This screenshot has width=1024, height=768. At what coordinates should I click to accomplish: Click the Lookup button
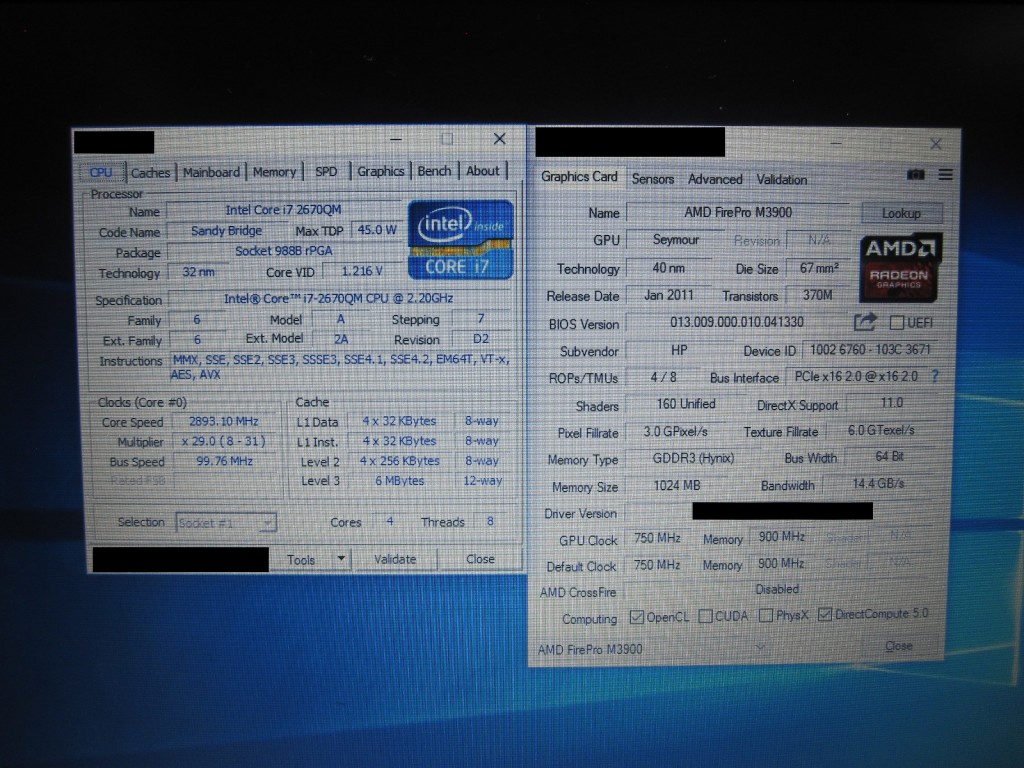coord(901,213)
